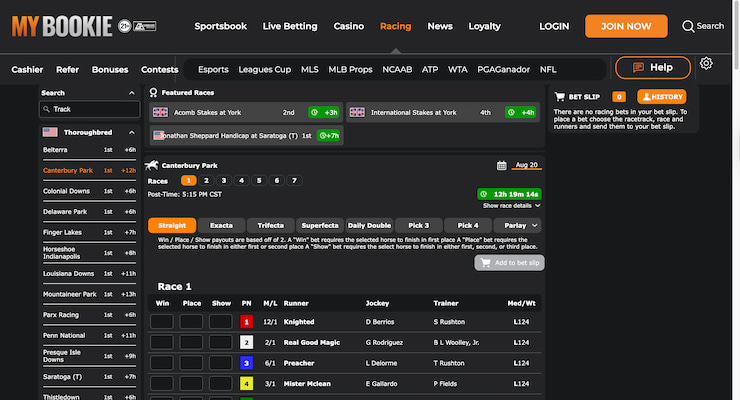Viewport: 740px width, 400px height.
Task: Tick the Place box for Real Good Magic
Action: pos(191,342)
